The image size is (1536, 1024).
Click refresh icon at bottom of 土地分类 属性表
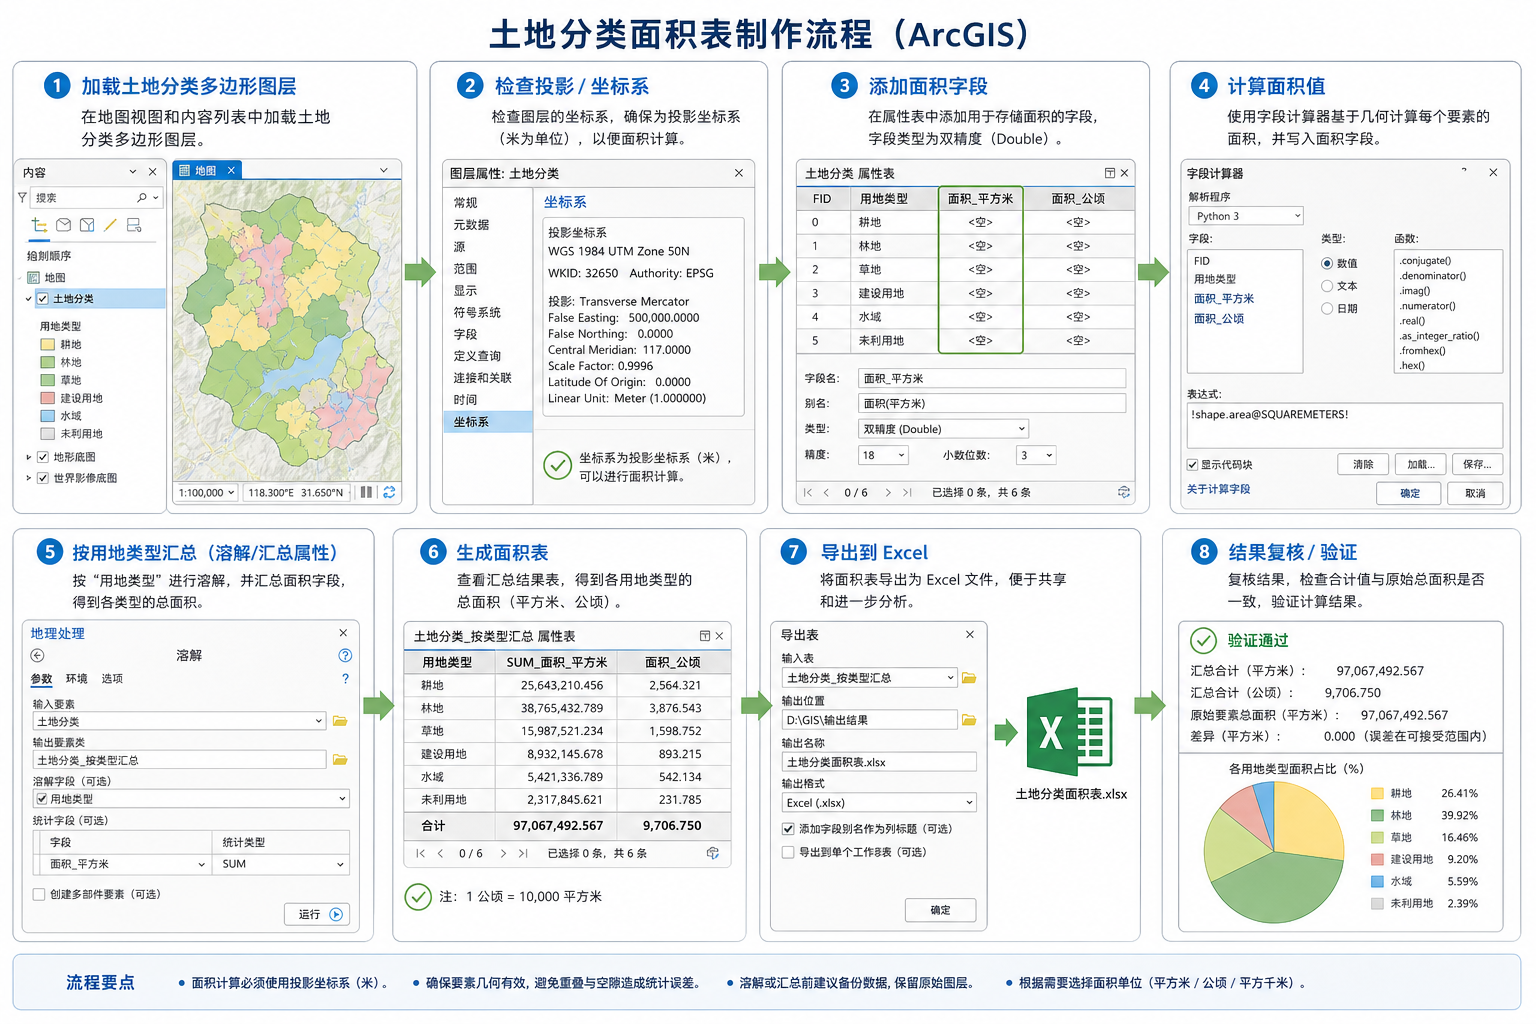click(x=1124, y=492)
